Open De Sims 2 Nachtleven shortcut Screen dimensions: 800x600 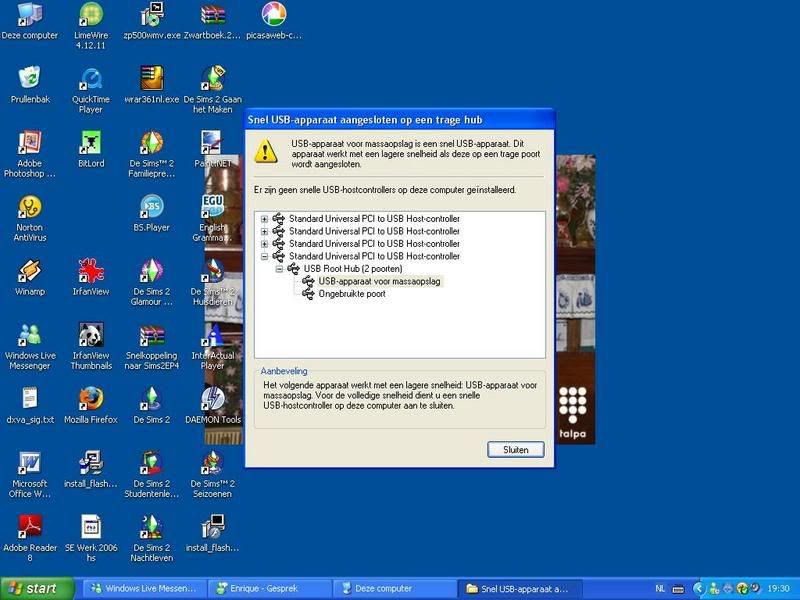click(152, 538)
